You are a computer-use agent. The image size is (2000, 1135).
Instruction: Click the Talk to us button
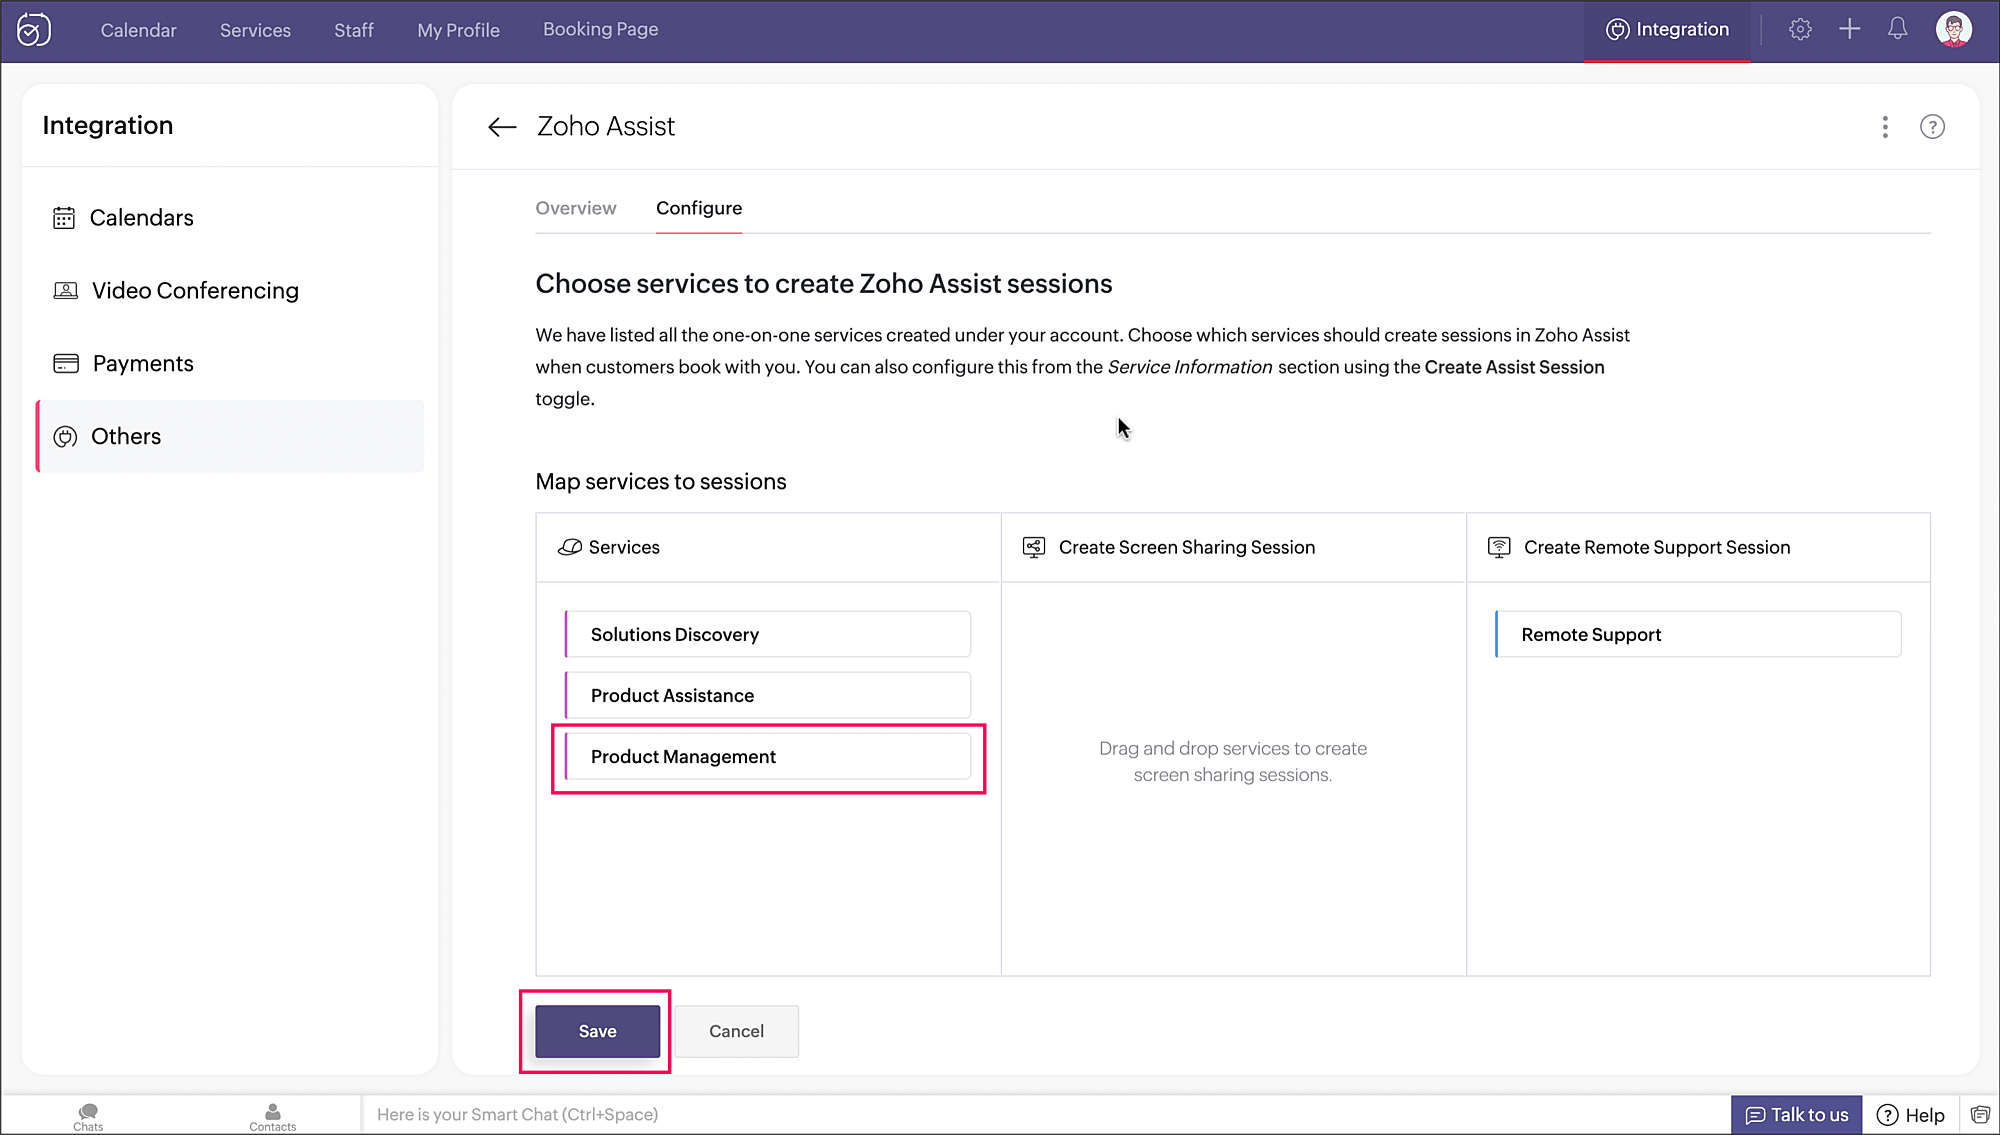(1797, 1115)
